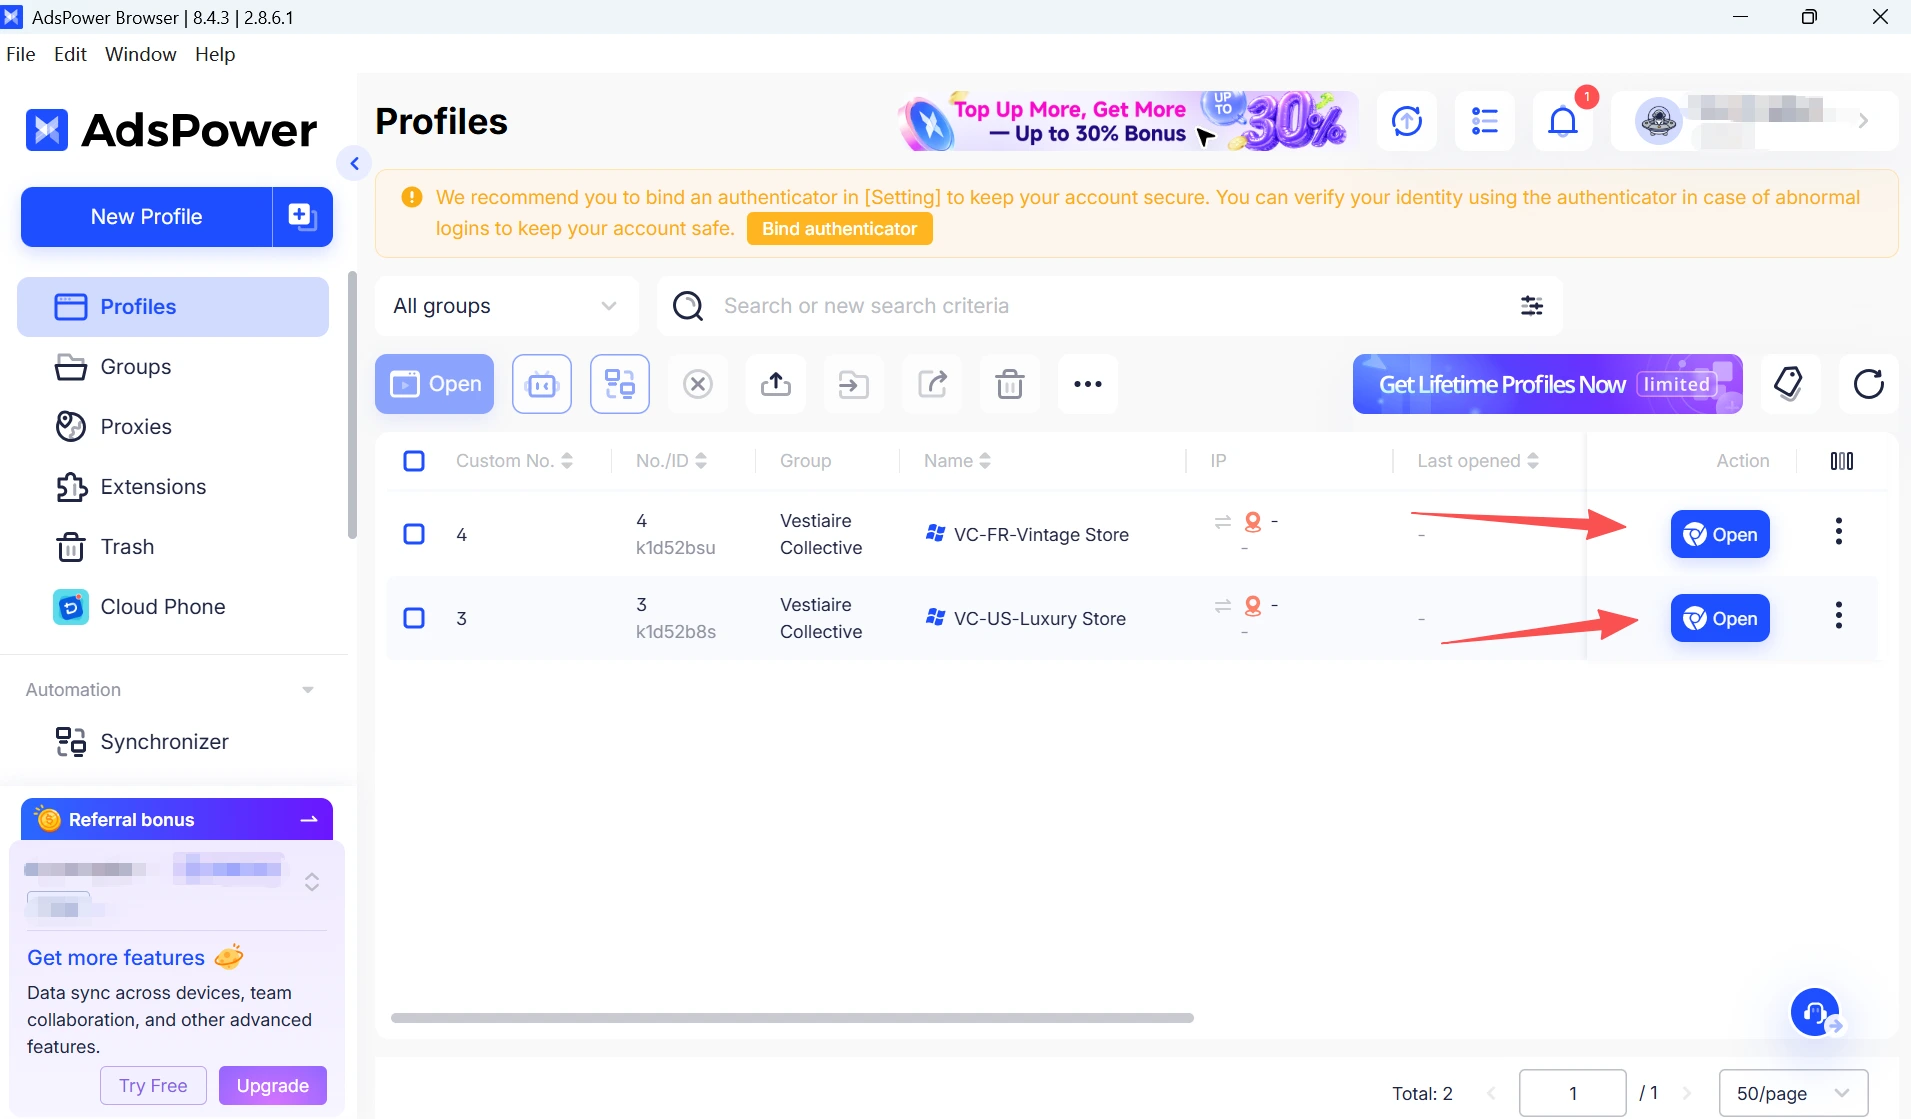Image resolution: width=1911 pixels, height=1119 pixels.
Task: Select the checkbox for profile 4
Action: tap(414, 534)
